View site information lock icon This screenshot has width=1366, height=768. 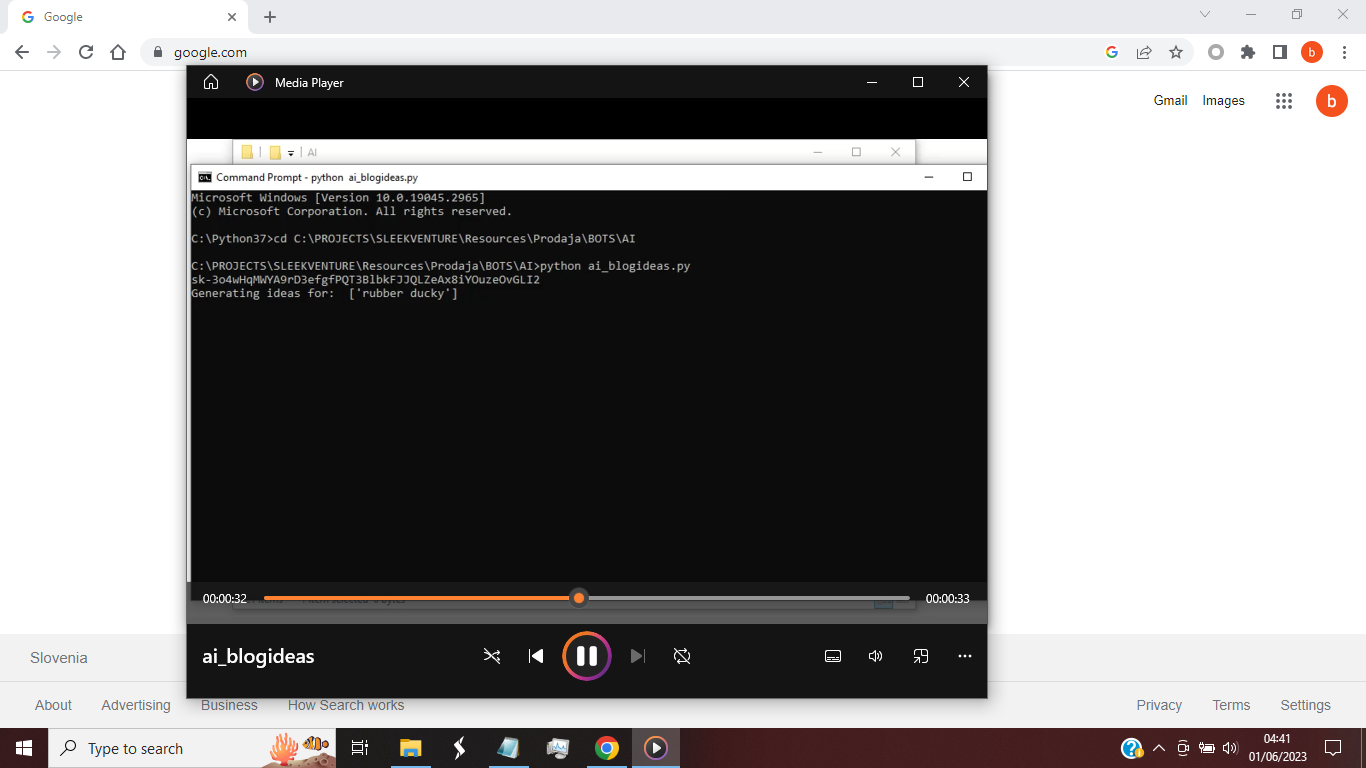(157, 52)
